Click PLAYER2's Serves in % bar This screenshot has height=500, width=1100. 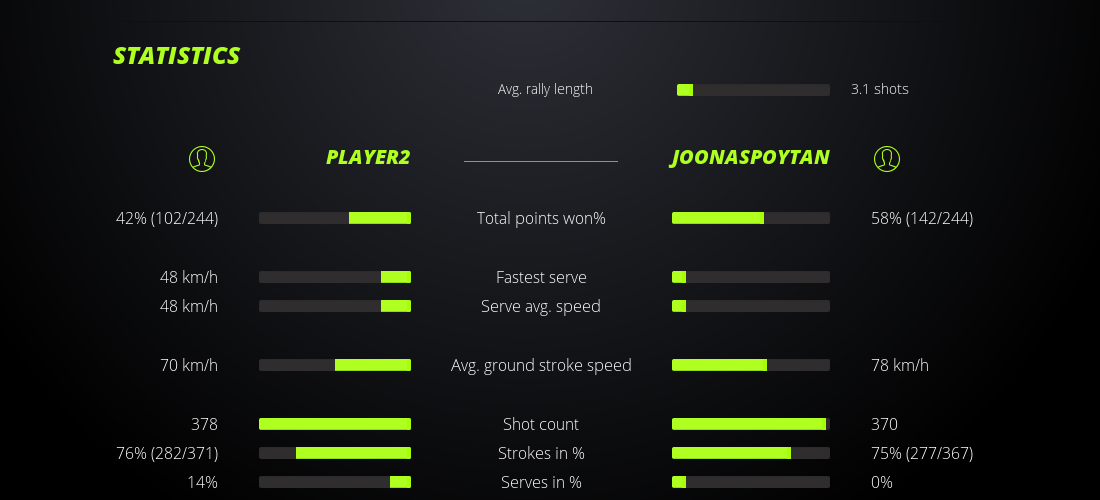(x=335, y=482)
